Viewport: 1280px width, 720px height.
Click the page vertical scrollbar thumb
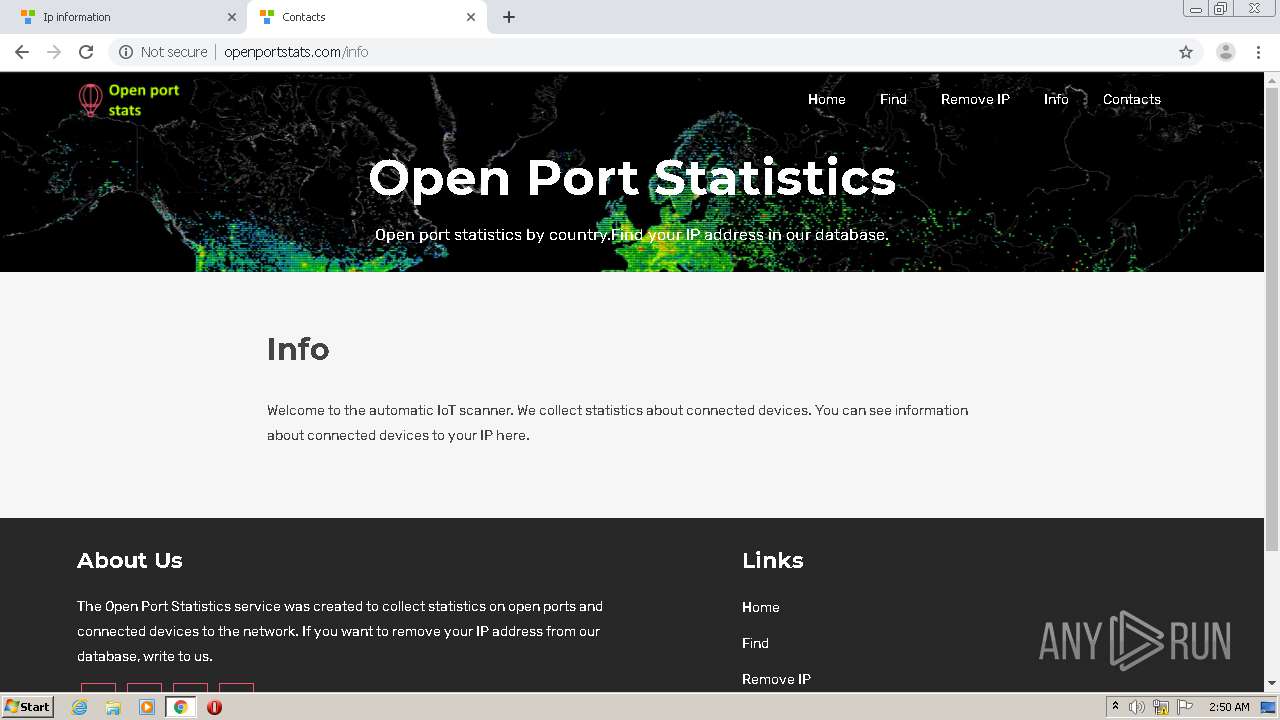pos(1272,318)
